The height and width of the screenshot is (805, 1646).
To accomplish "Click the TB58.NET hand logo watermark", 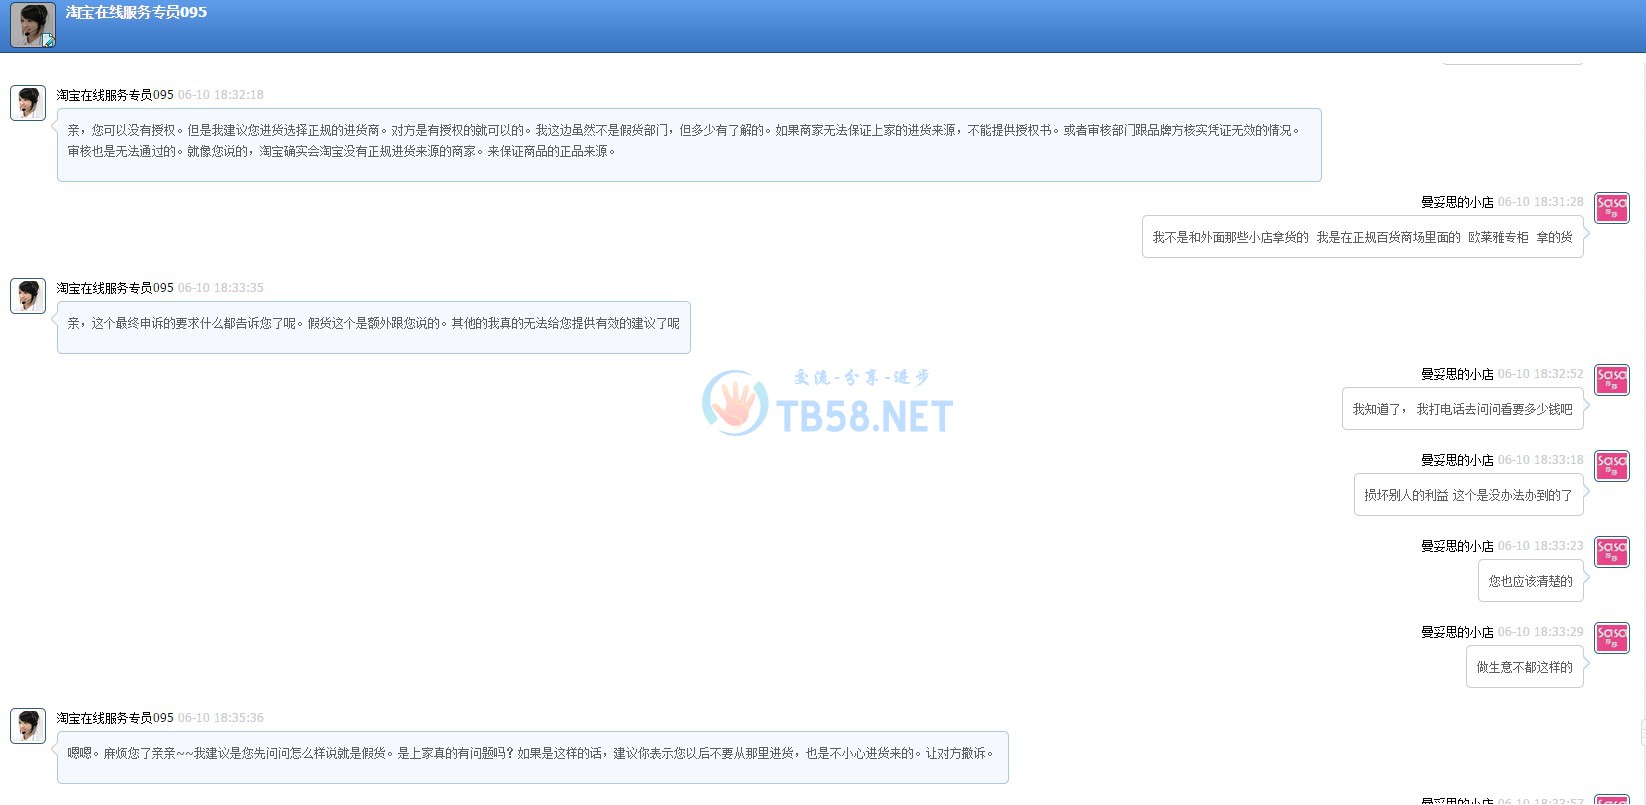I will (735, 403).
